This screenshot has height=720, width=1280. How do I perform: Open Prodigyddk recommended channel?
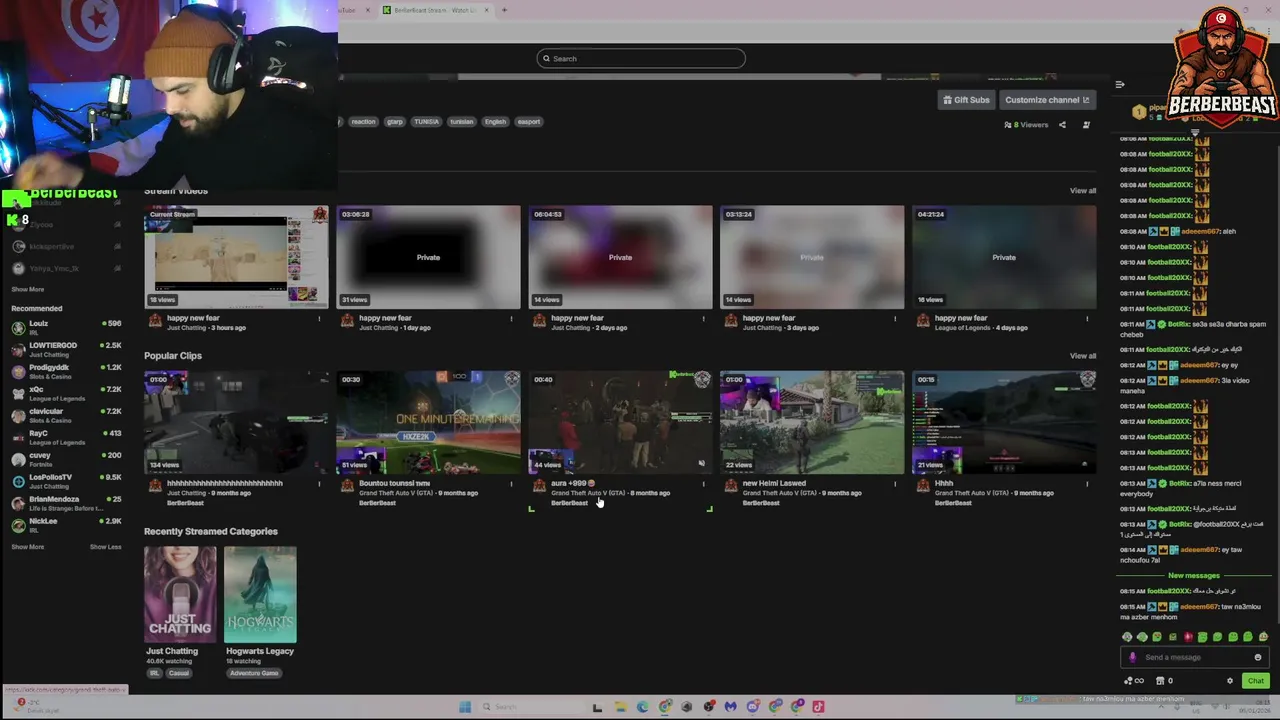coord(66,371)
